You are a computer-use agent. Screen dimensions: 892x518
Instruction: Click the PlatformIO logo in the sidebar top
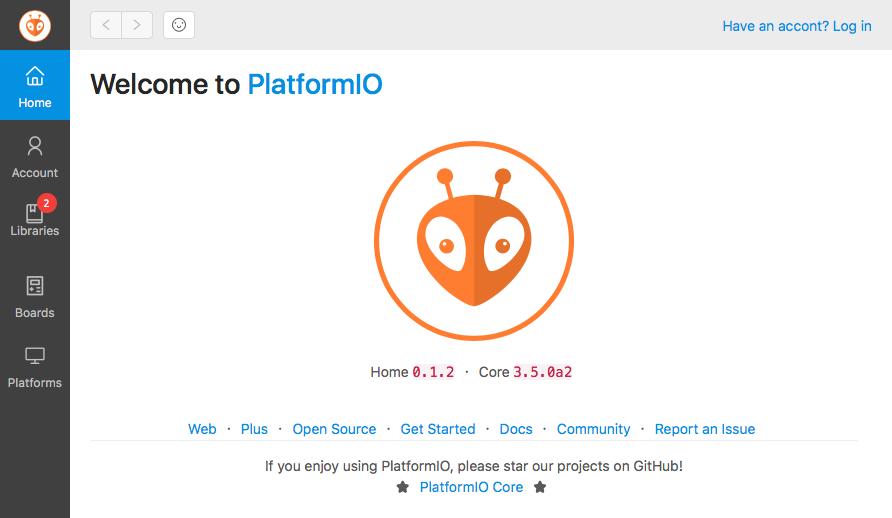[35, 26]
